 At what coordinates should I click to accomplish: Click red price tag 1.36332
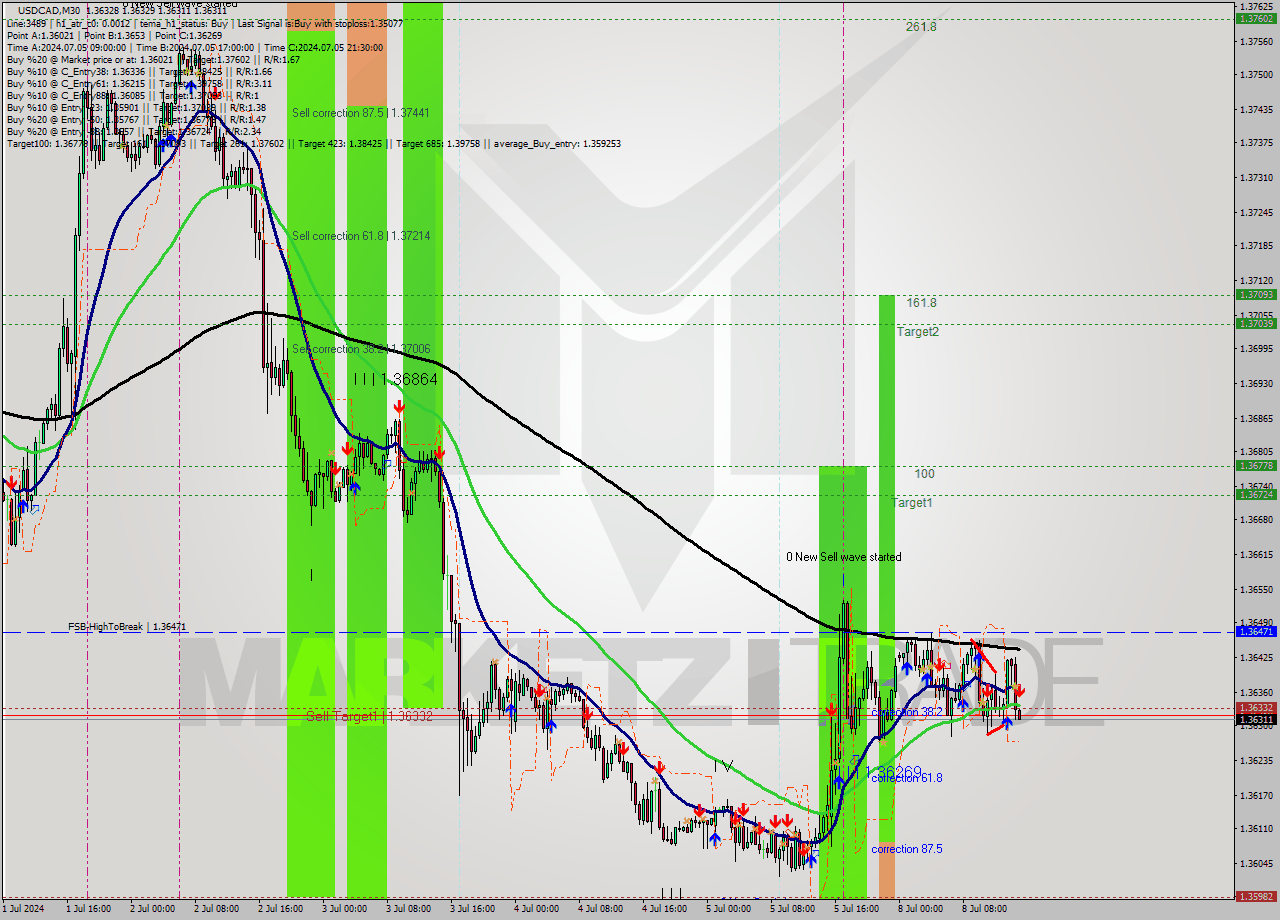pos(1255,707)
